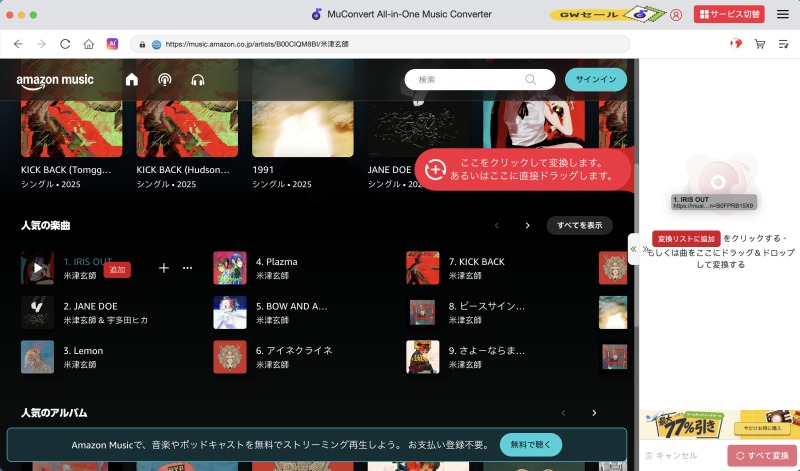Click the すべて変換 button
800x471 pixels.
pyautogui.click(x=762, y=456)
